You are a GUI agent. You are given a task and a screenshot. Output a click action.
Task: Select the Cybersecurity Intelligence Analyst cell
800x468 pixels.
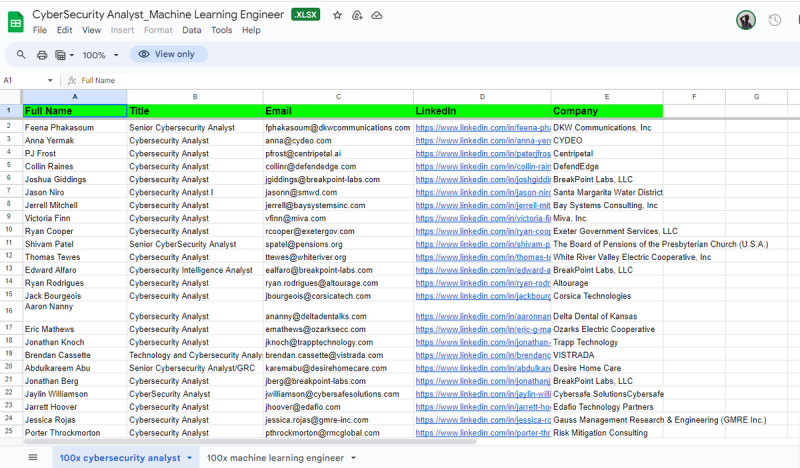(195, 270)
